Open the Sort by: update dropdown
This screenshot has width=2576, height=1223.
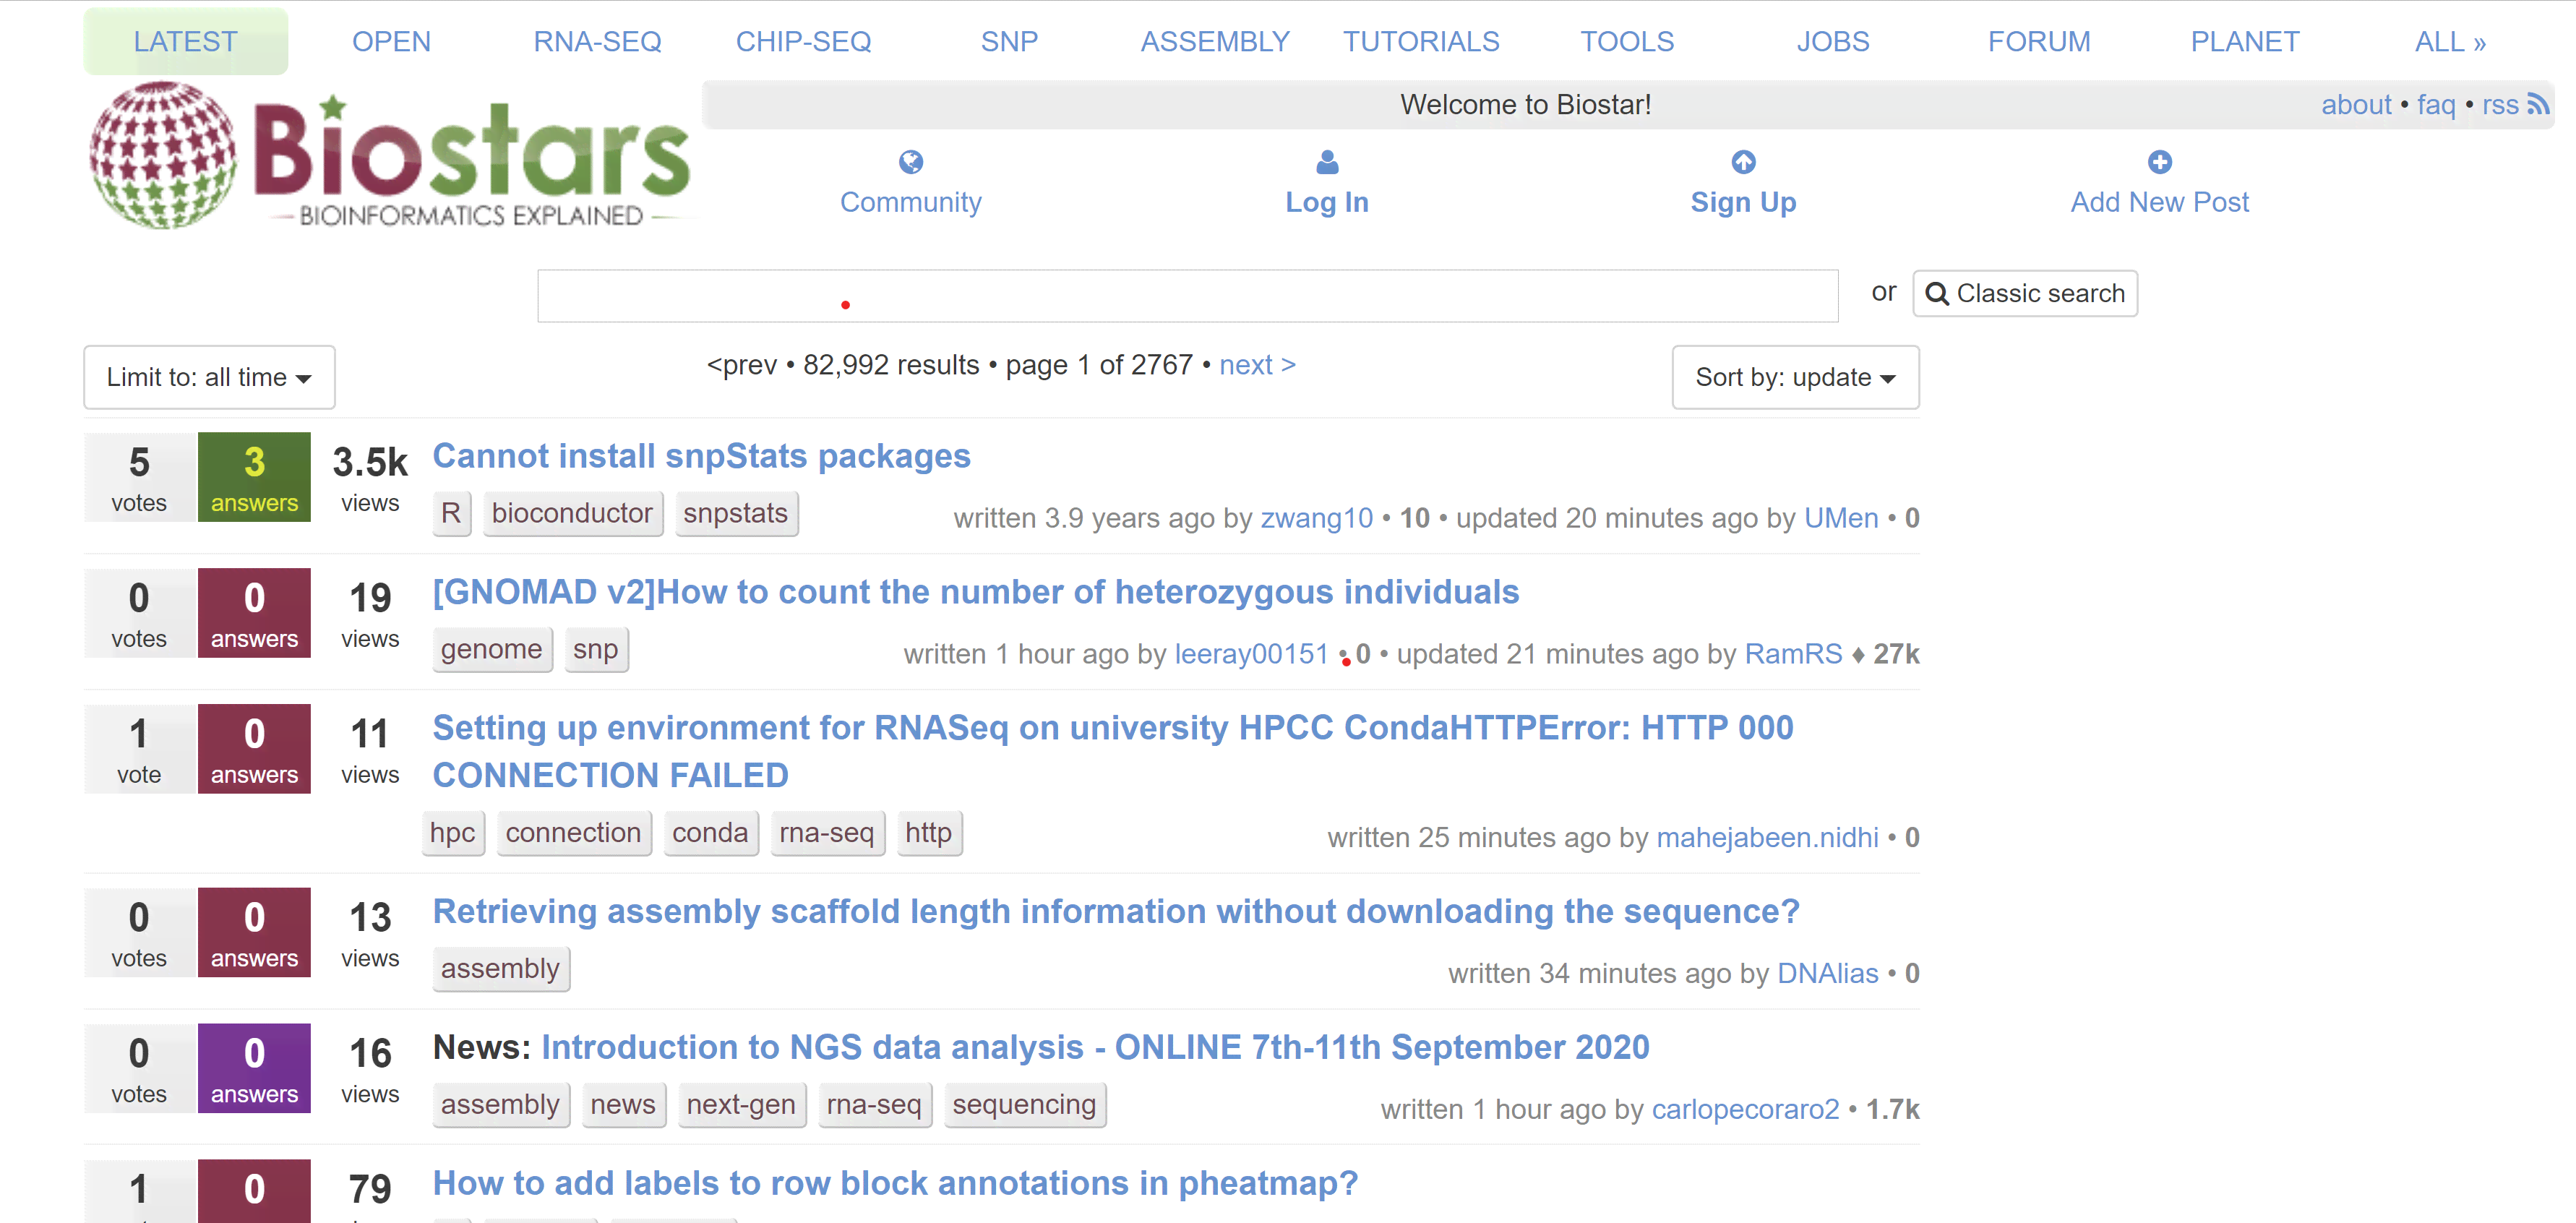(1795, 377)
